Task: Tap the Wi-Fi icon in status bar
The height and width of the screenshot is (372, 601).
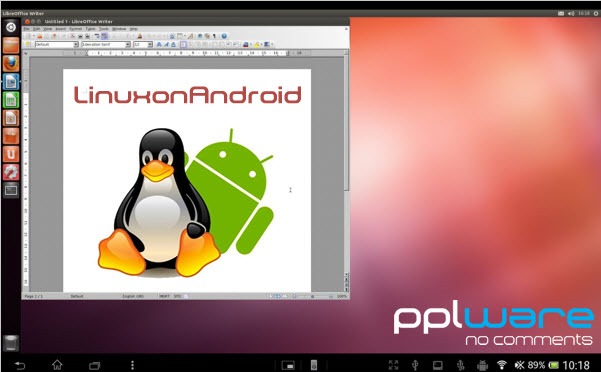Action: [x=501, y=365]
